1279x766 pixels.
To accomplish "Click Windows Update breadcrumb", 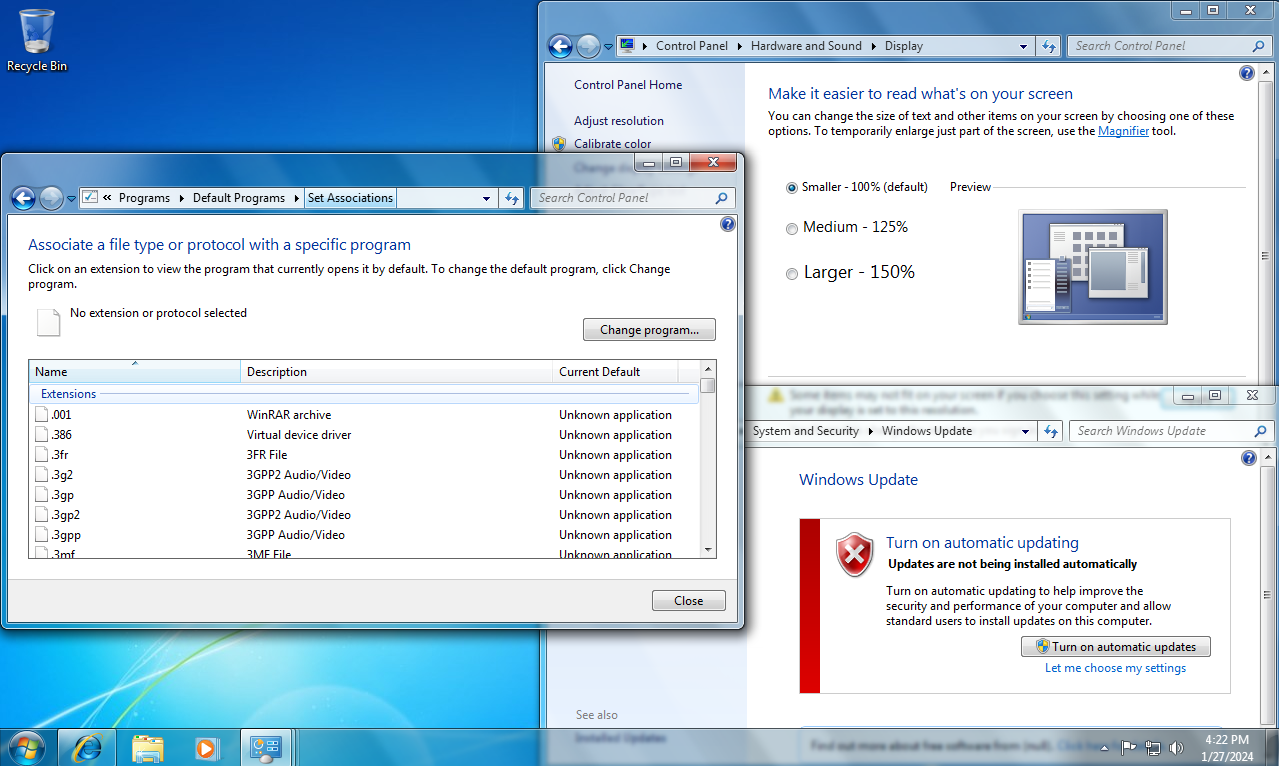I will point(927,431).
